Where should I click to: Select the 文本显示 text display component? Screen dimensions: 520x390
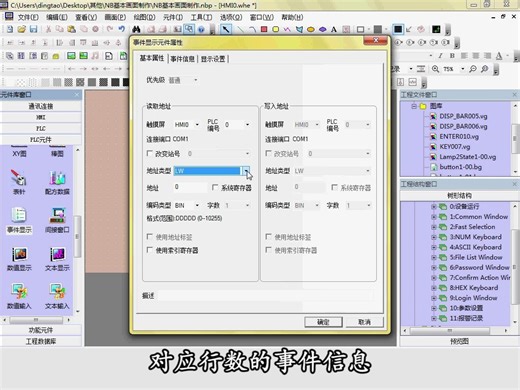click(x=57, y=259)
